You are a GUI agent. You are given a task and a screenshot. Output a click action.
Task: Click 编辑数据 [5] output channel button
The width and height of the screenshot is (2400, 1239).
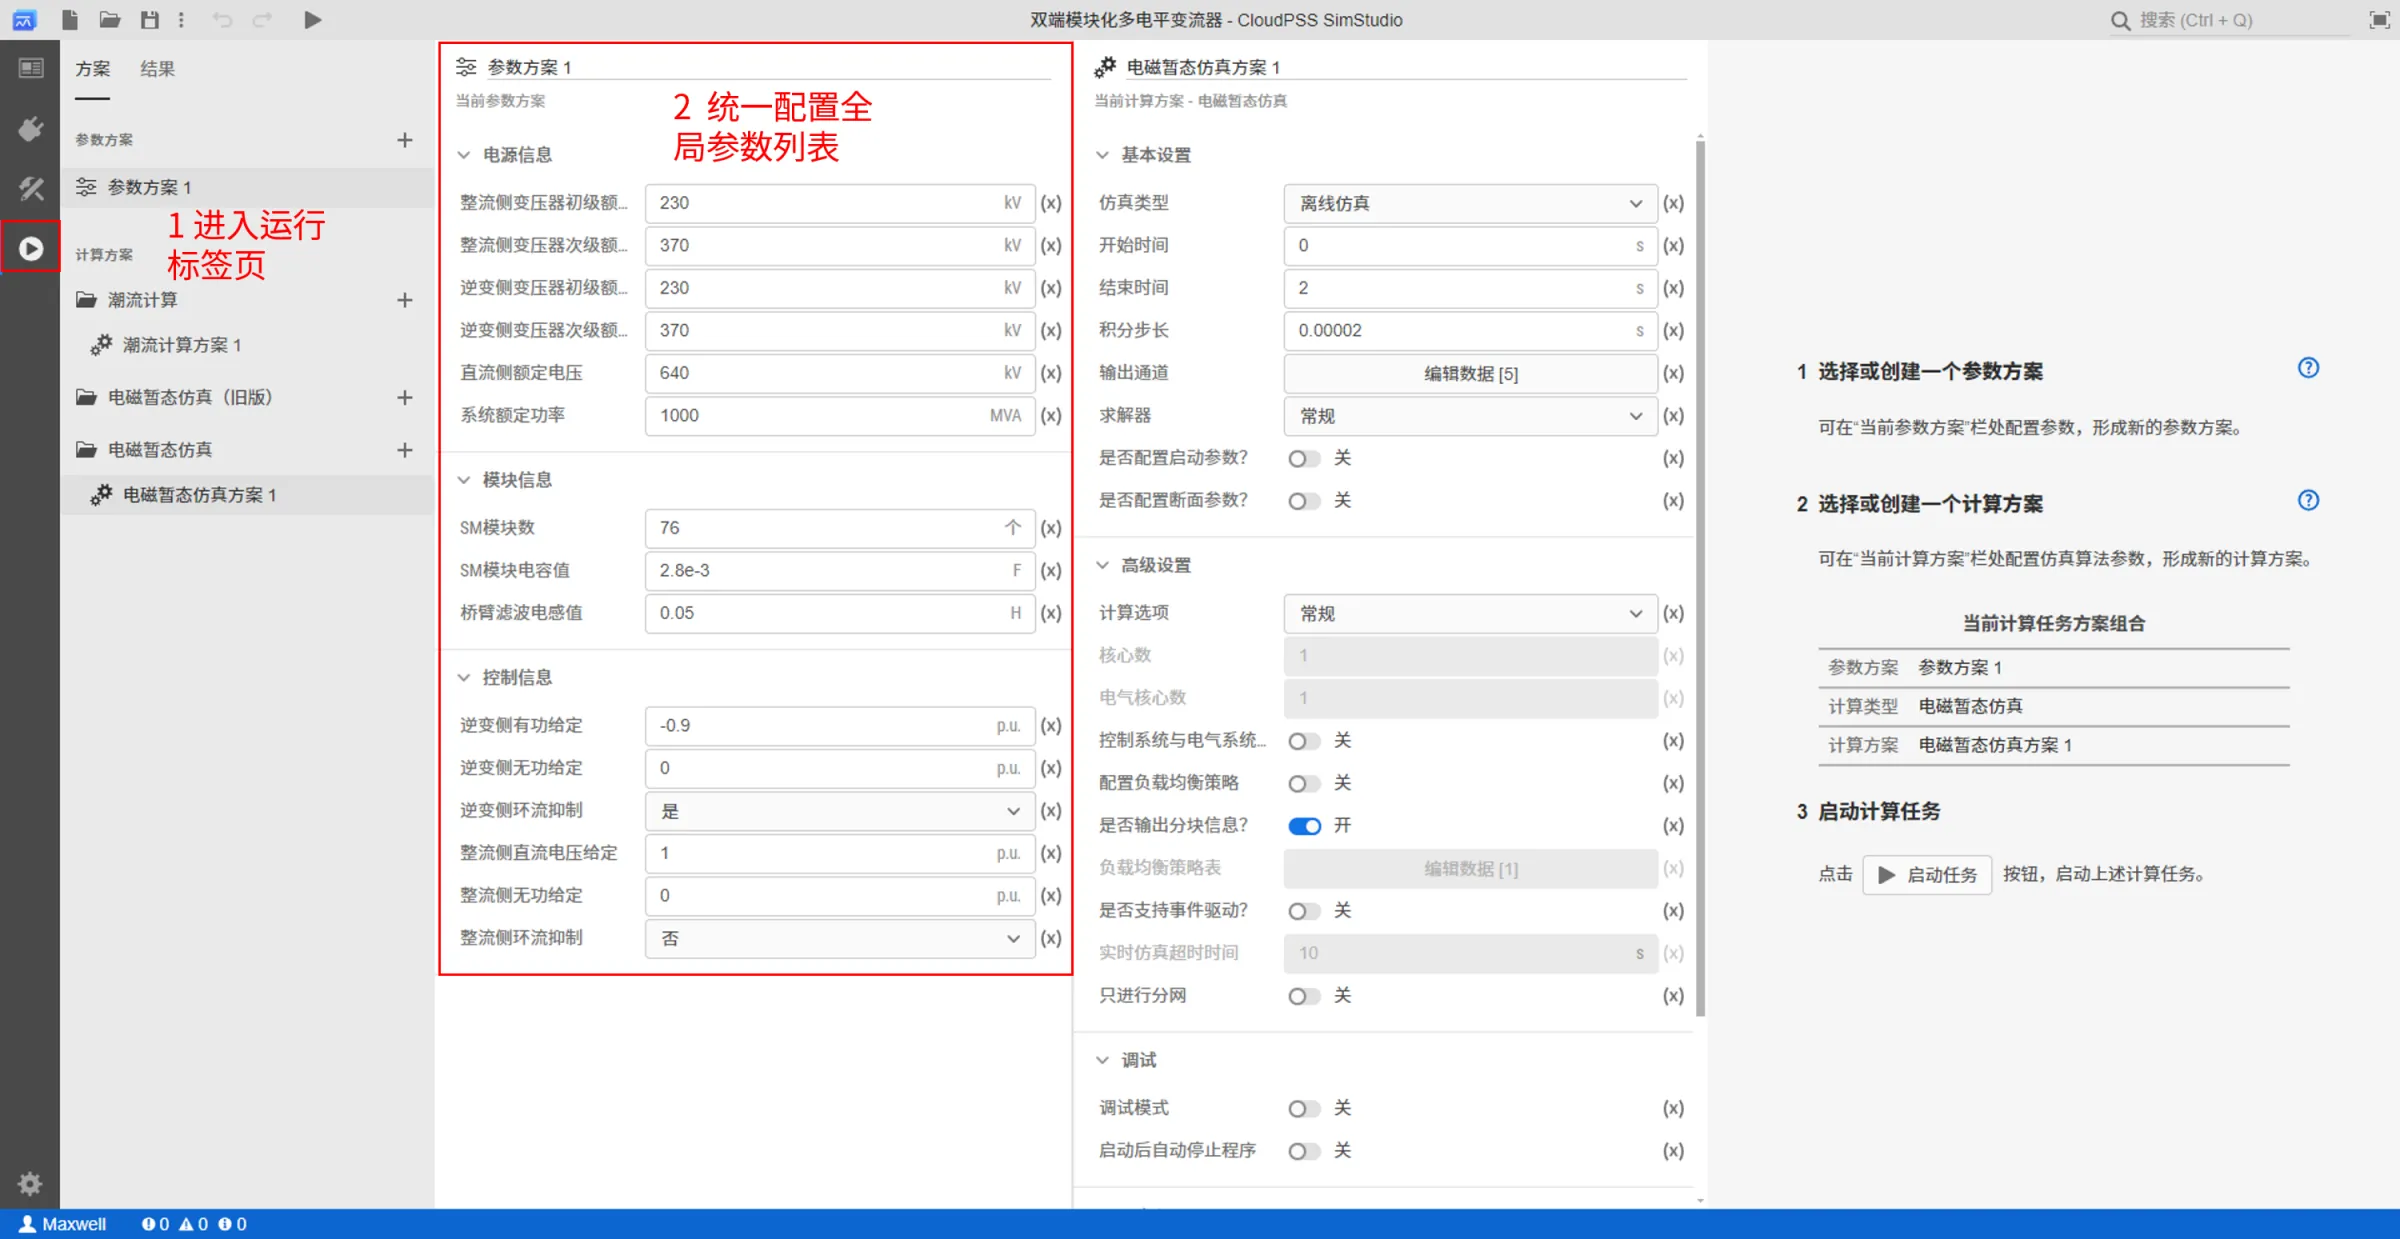[x=1470, y=374]
